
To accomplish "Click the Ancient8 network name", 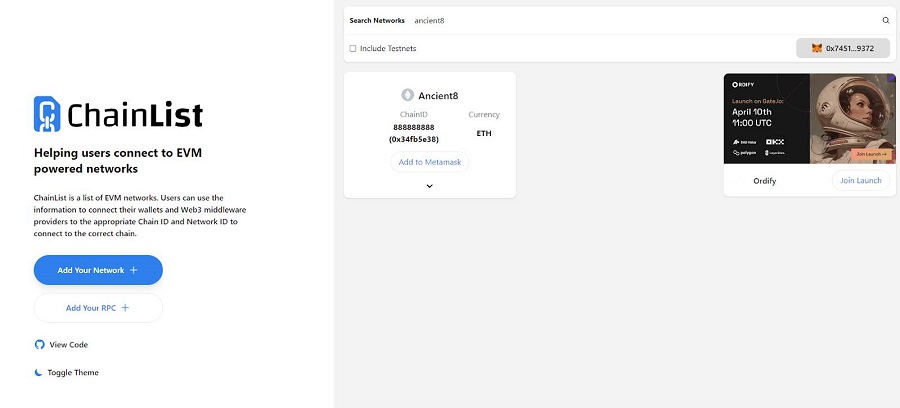I will tap(438, 96).
